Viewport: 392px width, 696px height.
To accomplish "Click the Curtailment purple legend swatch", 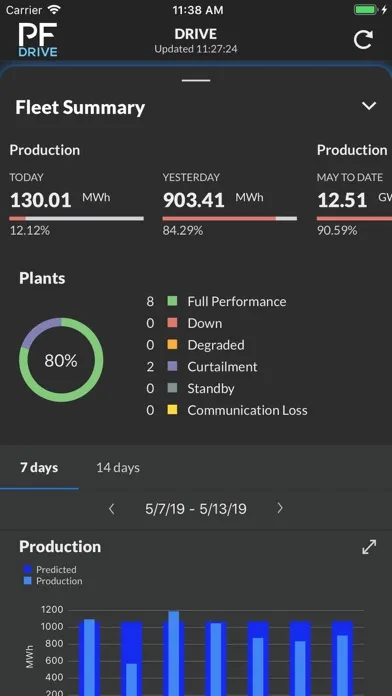I will [172, 367].
